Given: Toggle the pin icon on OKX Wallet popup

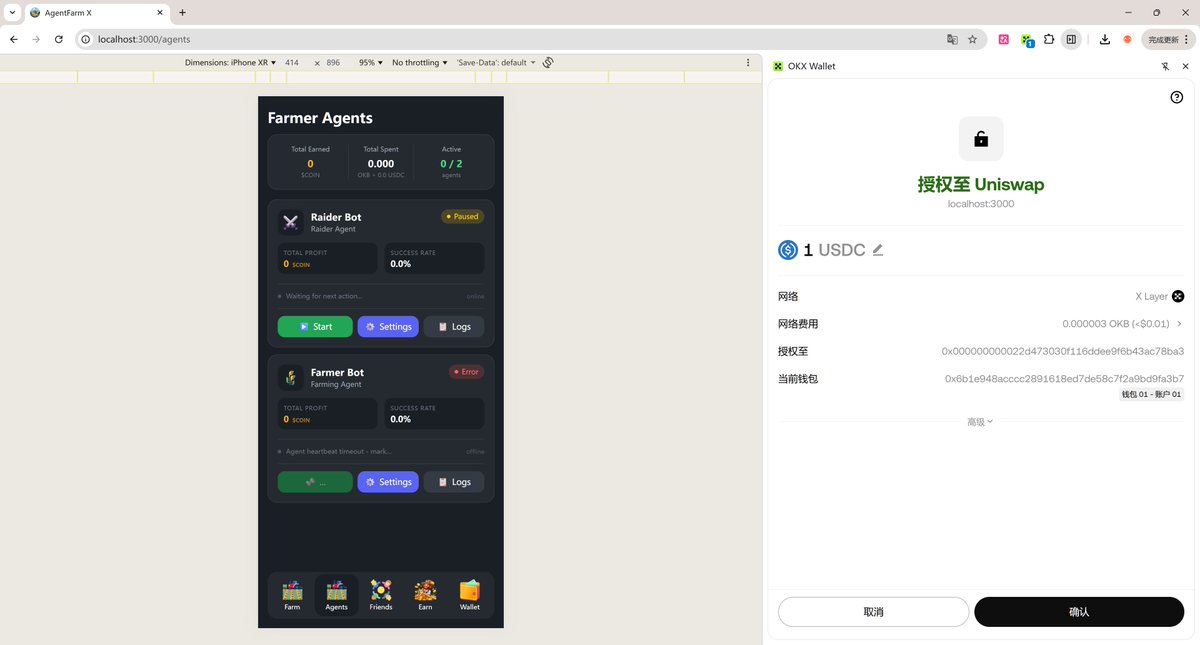Looking at the screenshot, I should tap(1164, 66).
